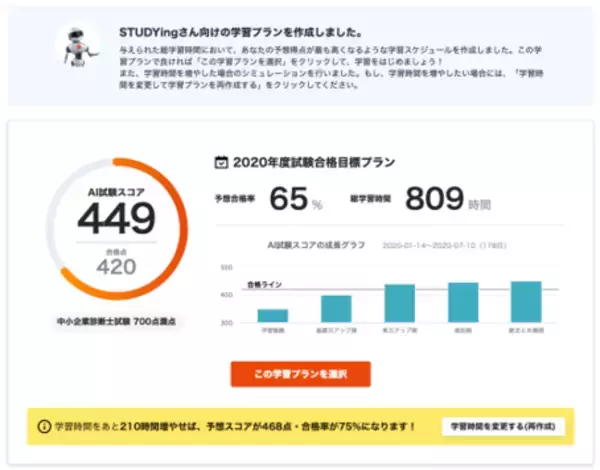Click the 300 y-axis label
Viewport: 600px width, 470px height.
[227, 323]
